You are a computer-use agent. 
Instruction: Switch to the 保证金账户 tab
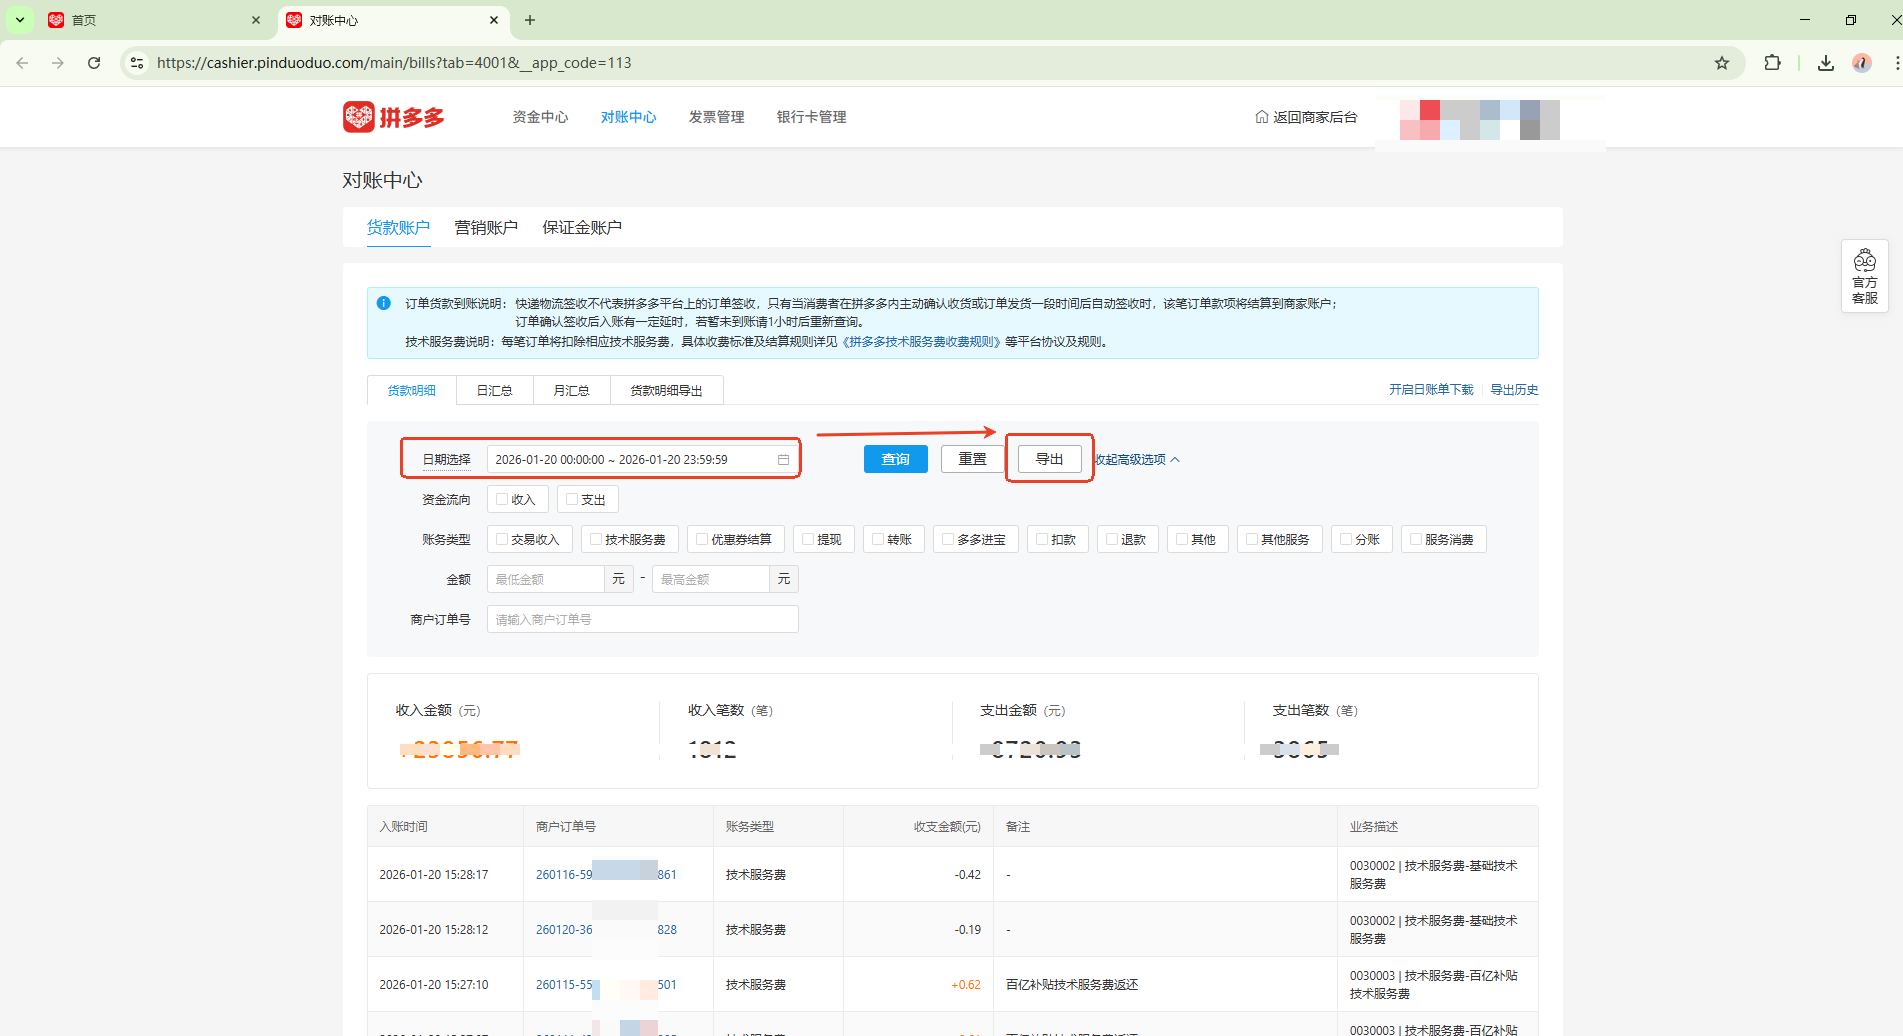coord(582,228)
